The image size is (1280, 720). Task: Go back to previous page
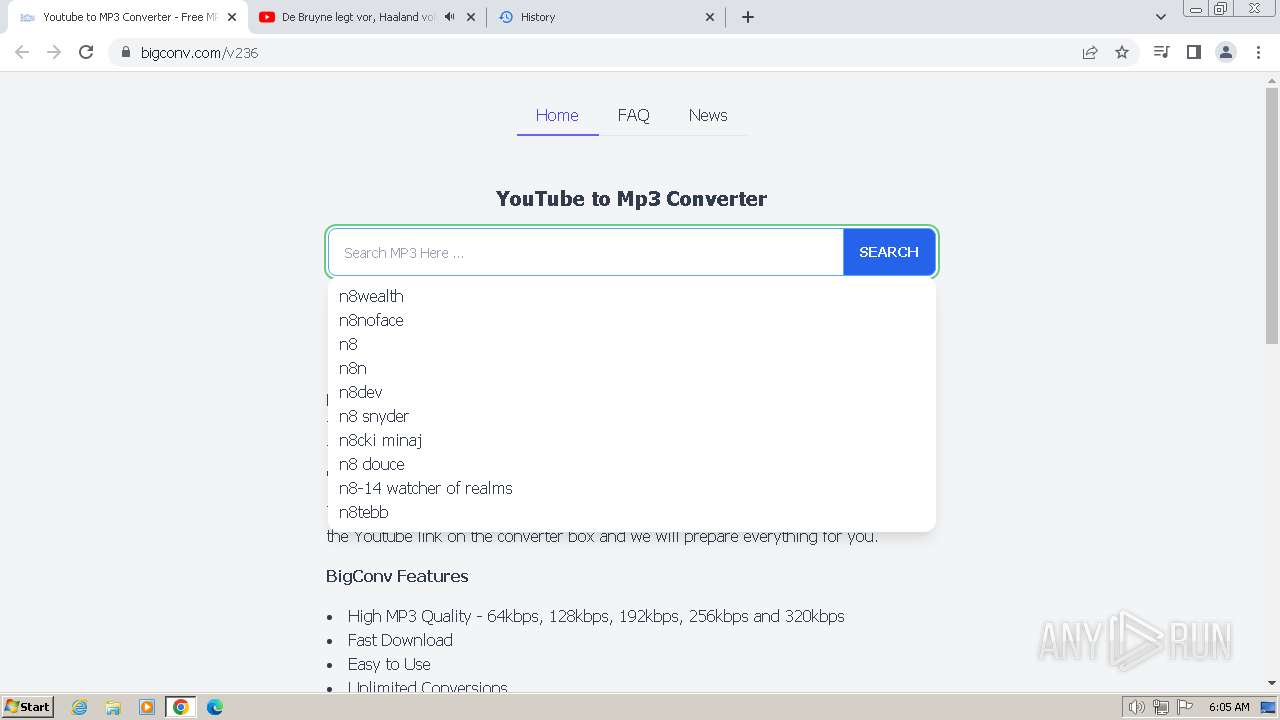[x=22, y=52]
